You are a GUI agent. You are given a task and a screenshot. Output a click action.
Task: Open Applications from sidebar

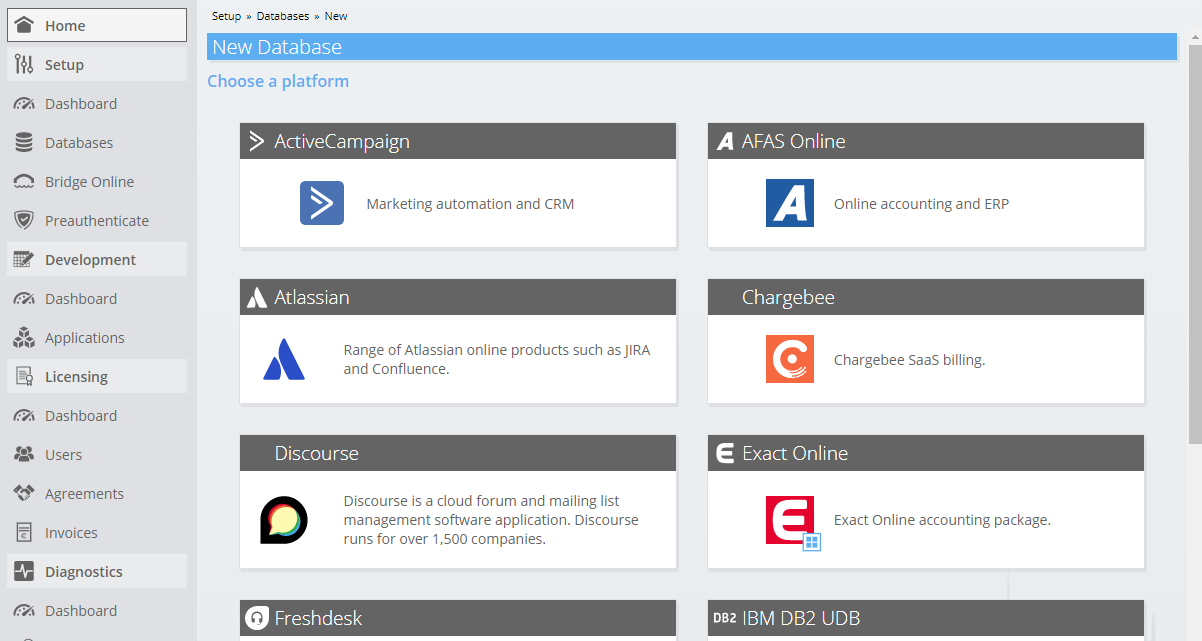pyautogui.click(x=97, y=338)
